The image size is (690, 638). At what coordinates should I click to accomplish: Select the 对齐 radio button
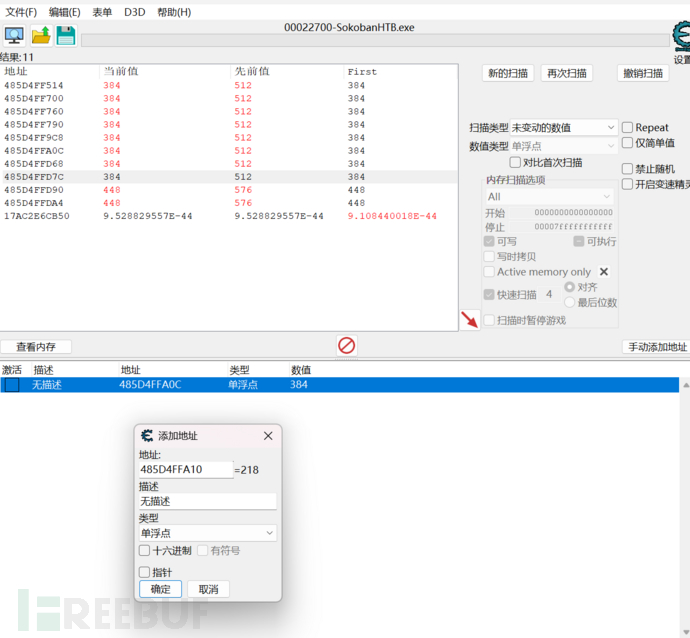click(569, 287)
